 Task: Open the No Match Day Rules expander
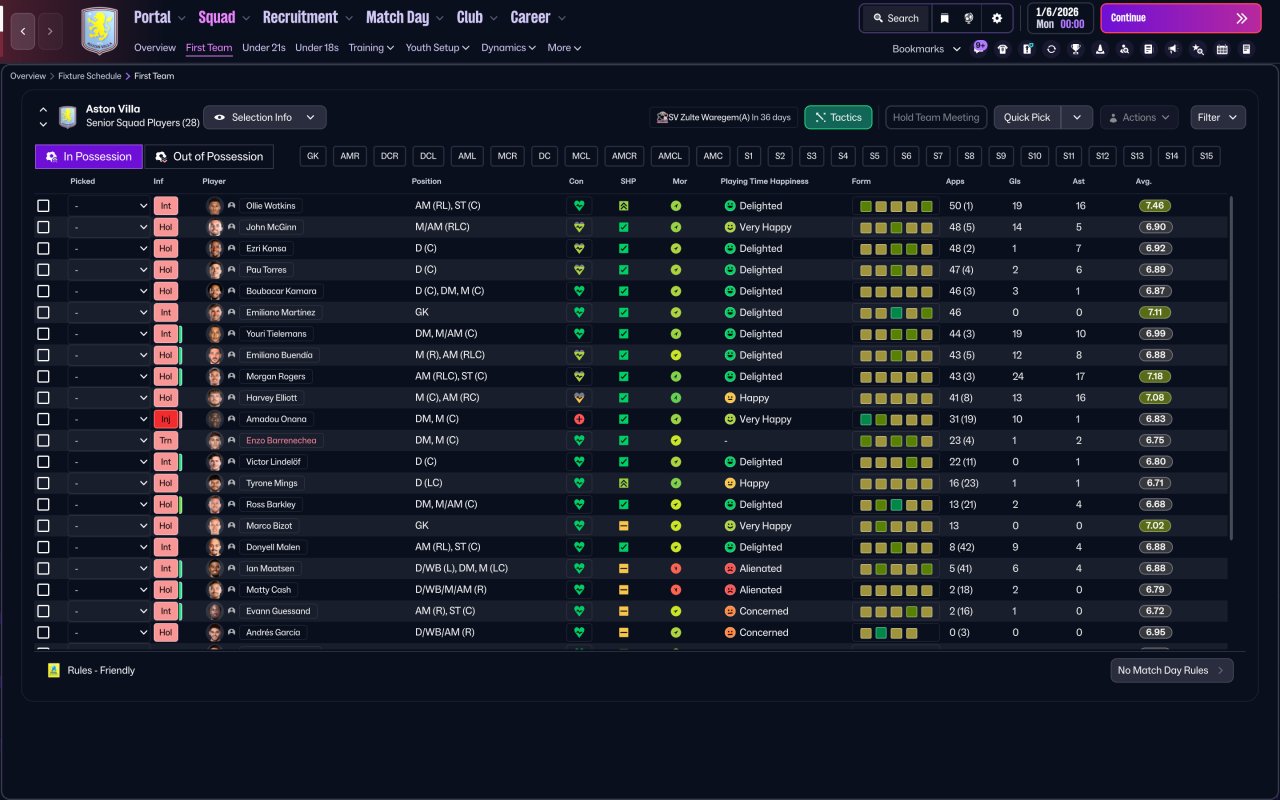tap(1172, 670)
